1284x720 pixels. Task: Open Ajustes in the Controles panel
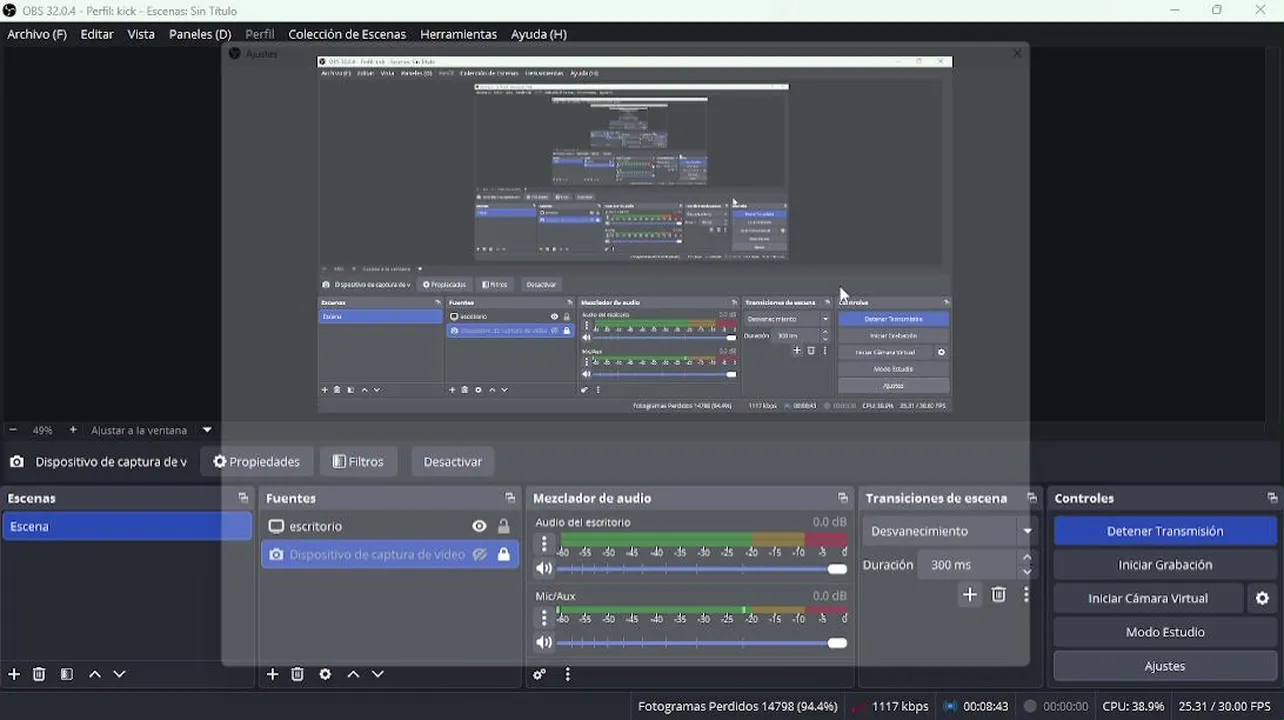[1165, 666]
